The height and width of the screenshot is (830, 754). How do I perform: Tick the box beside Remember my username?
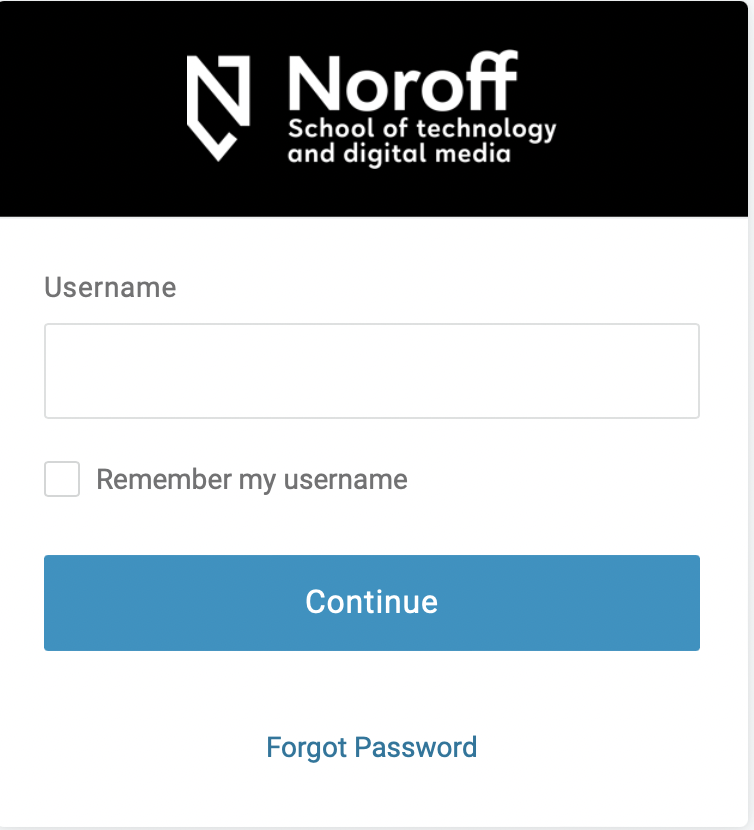tap(62, 479)
